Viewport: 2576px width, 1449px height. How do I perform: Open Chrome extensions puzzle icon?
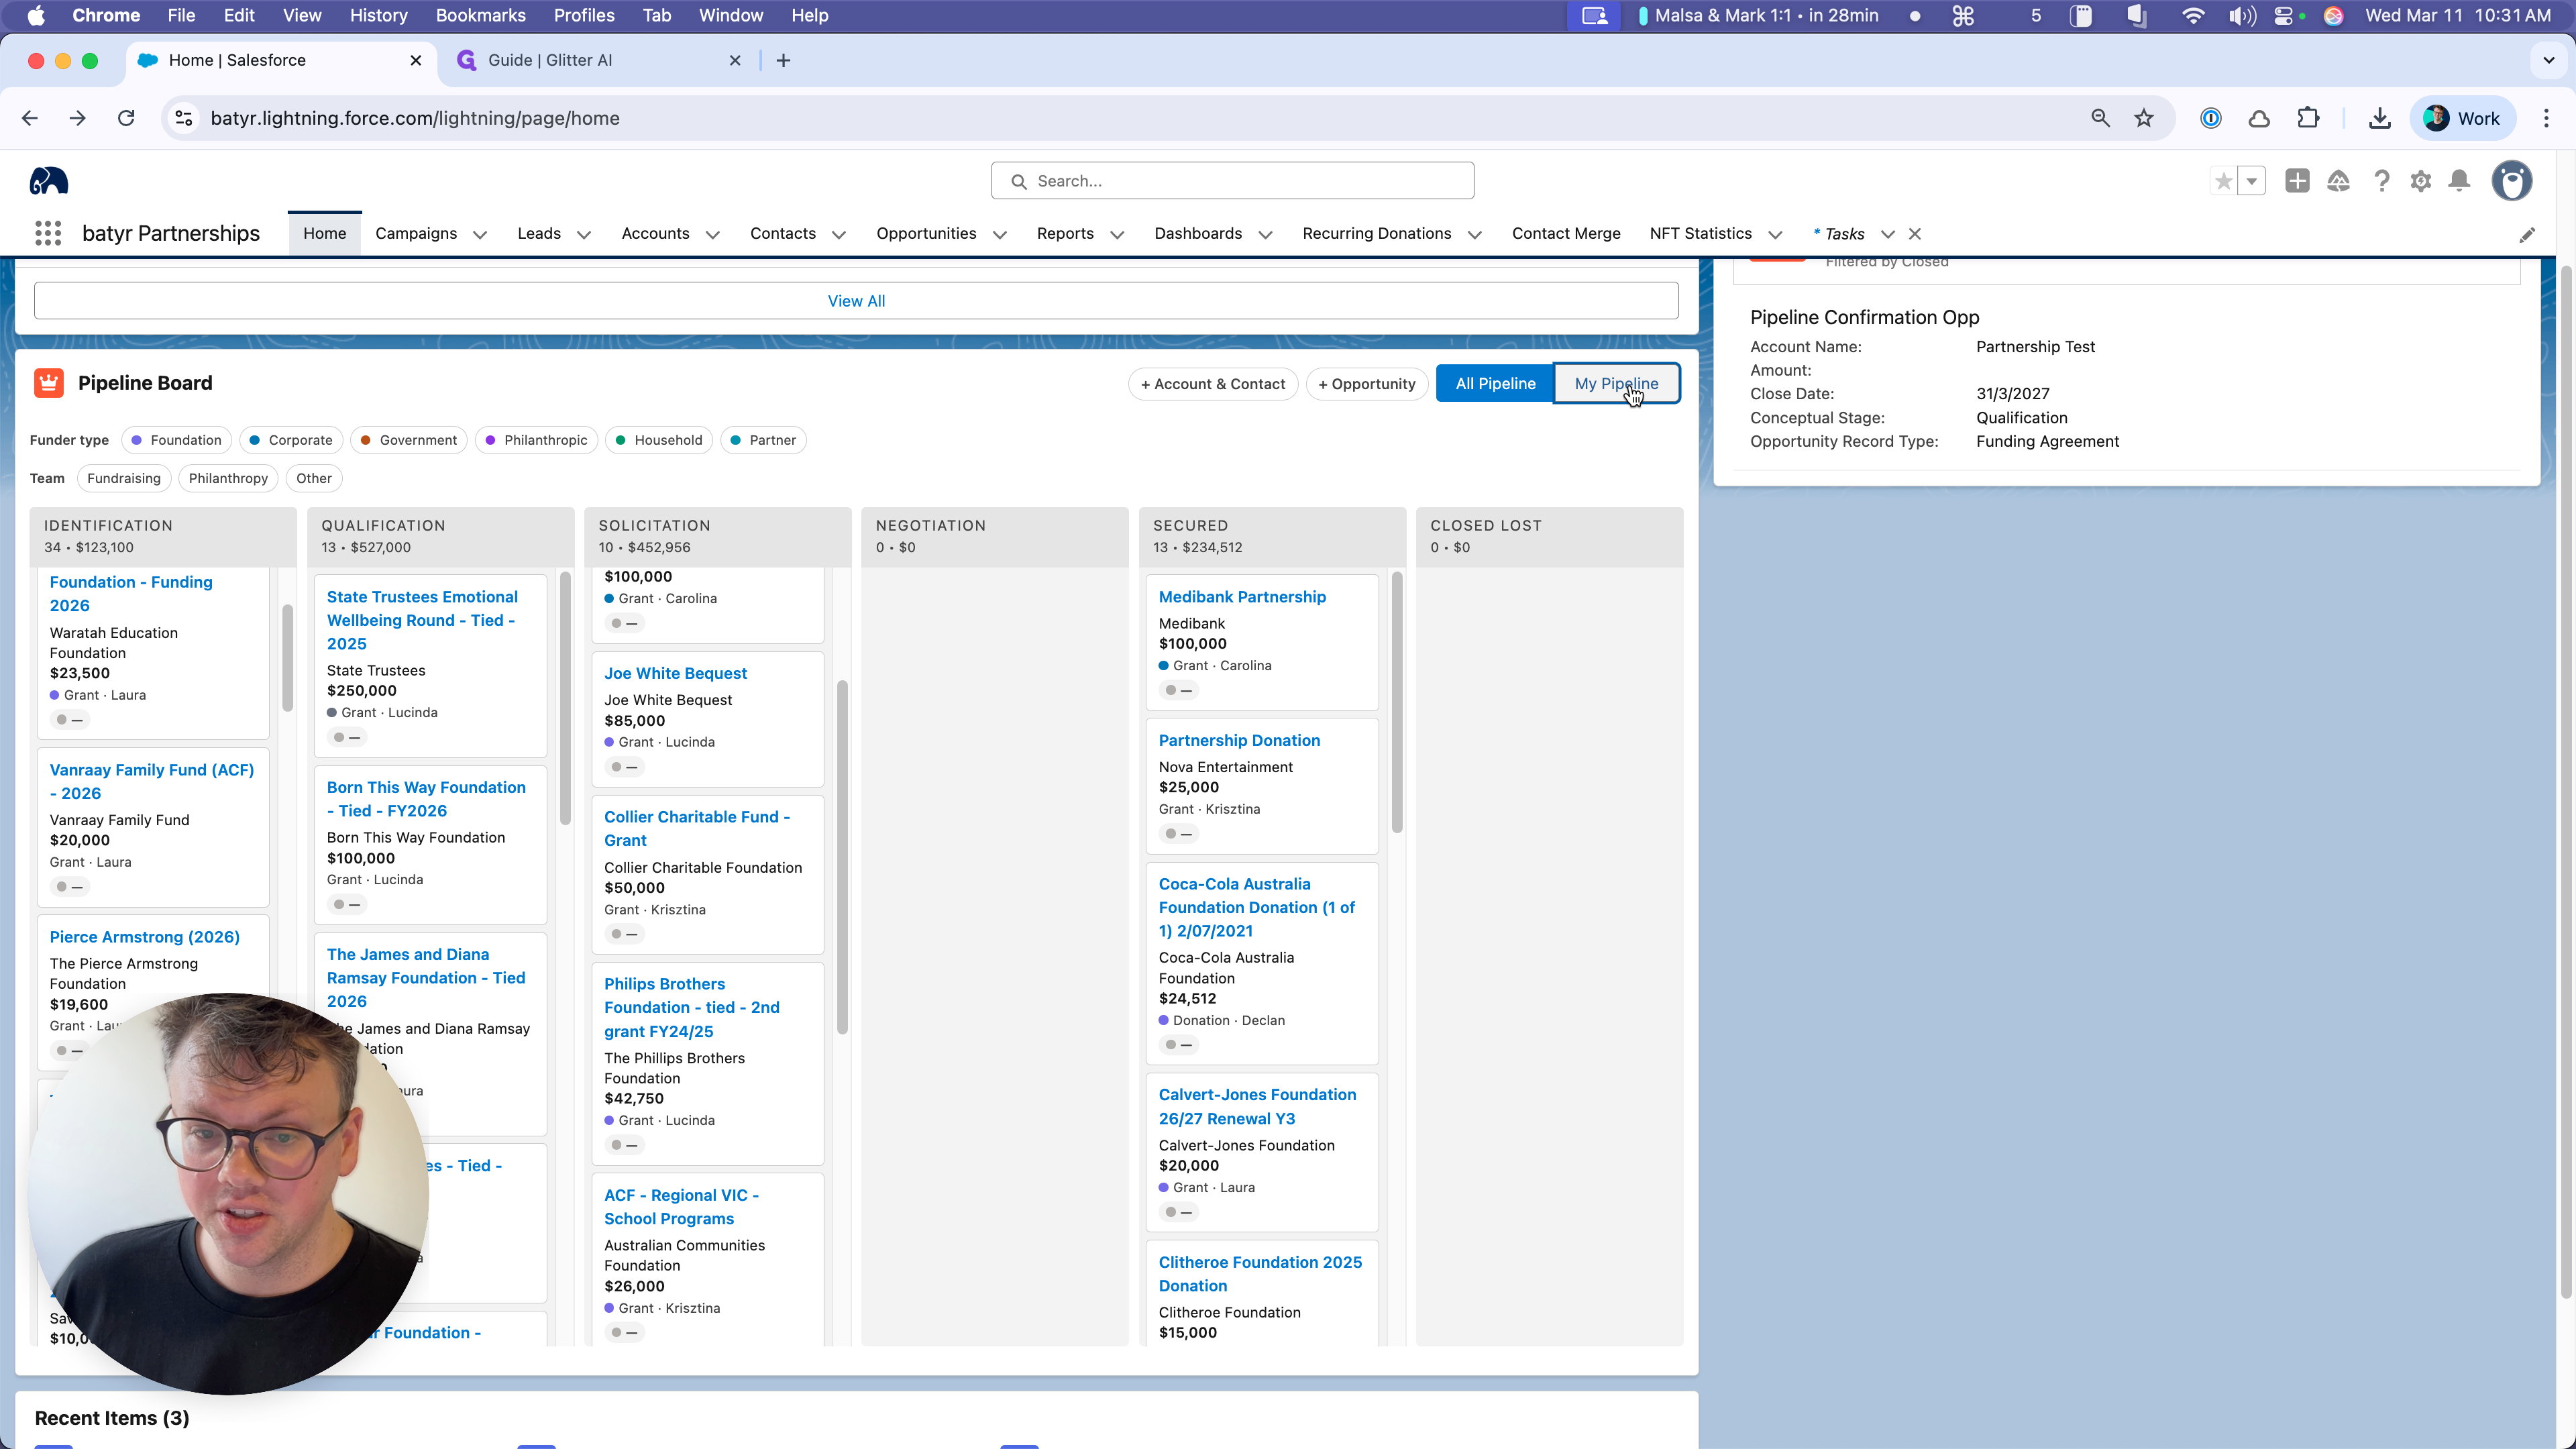click(x=2308, y=118)
